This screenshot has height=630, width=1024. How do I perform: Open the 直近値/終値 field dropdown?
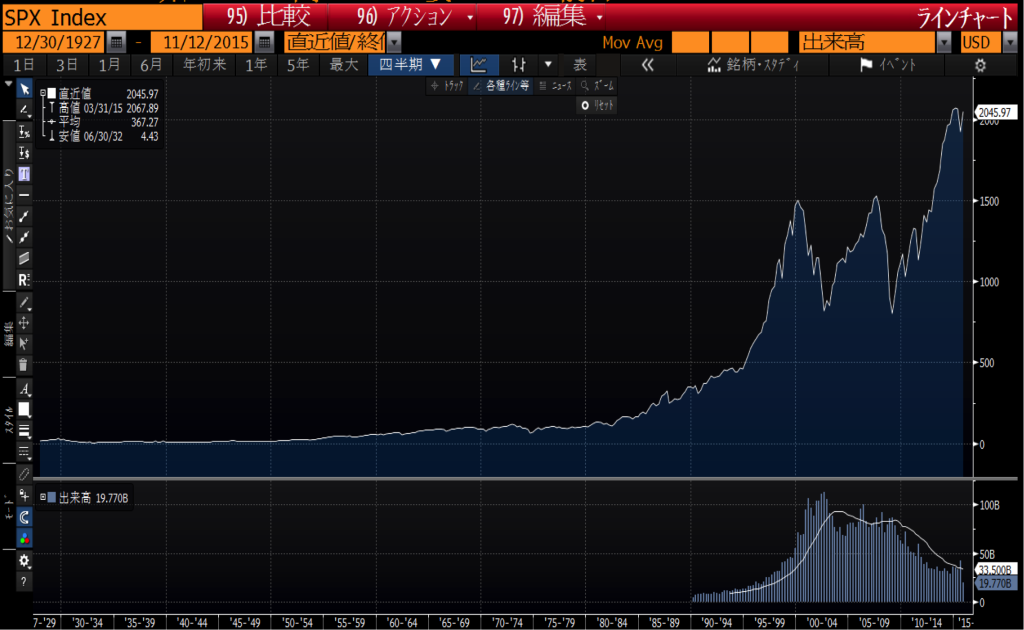point(394,42)
